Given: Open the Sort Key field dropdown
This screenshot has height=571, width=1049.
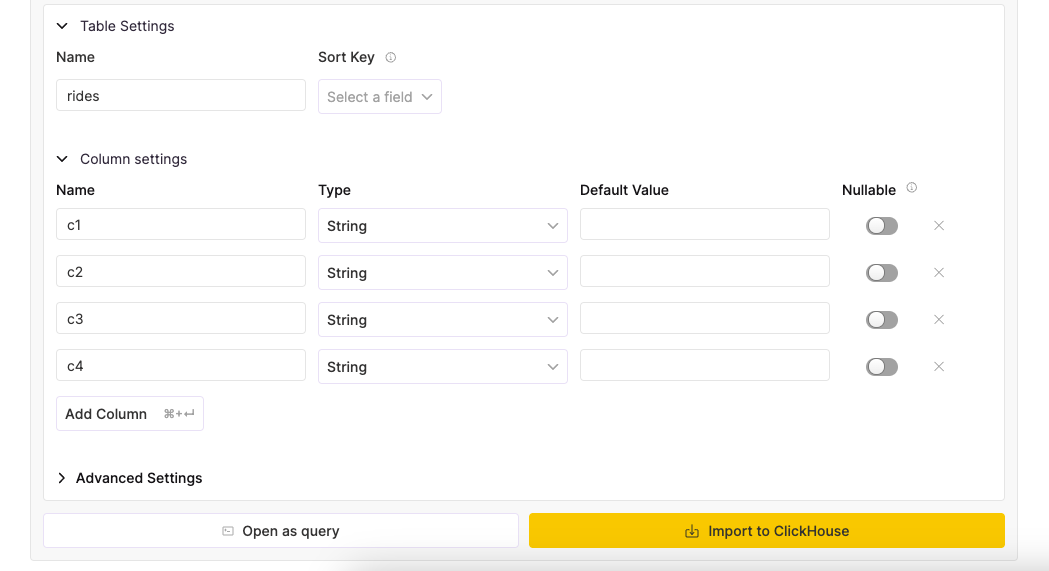Looking at the screenshot, I should [380, 97].
